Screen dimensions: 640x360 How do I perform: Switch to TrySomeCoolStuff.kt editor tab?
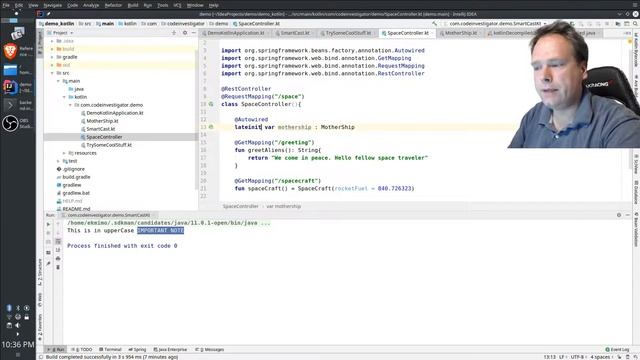coord(348,33)
